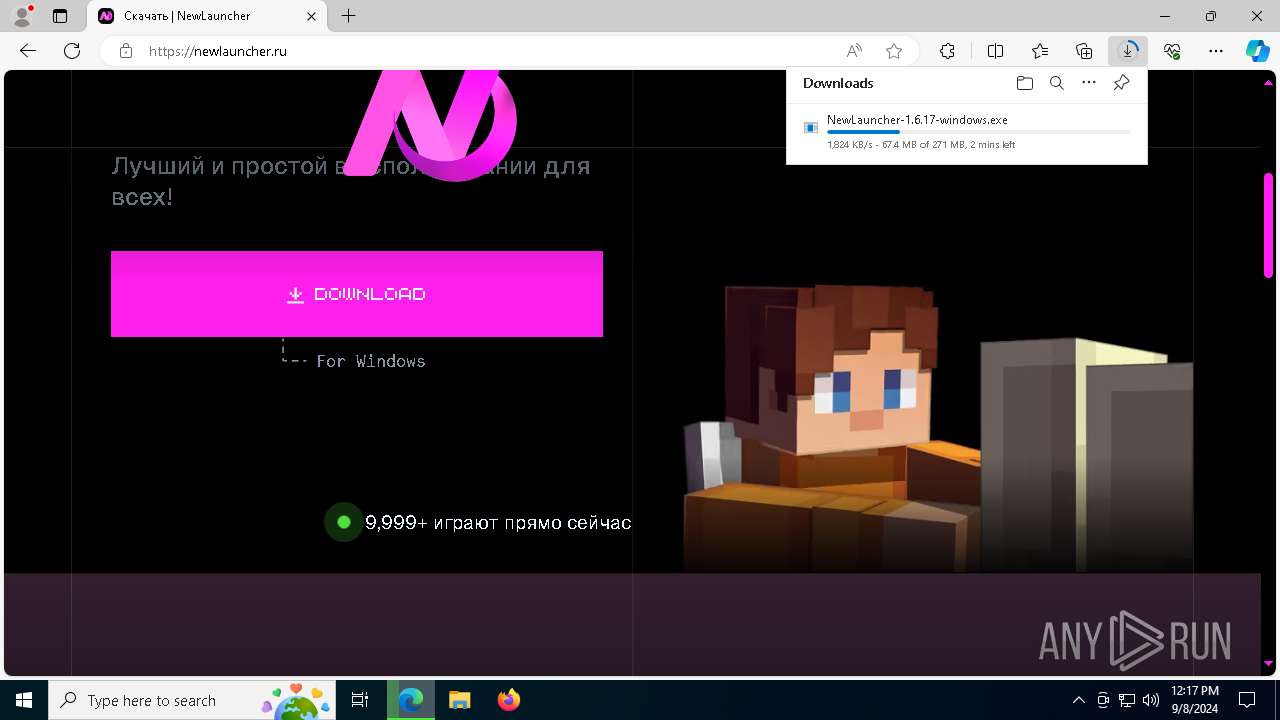The image size is (1280, 720).
Task: Click the volume speaker tray icon
Action: [1151, 700]
